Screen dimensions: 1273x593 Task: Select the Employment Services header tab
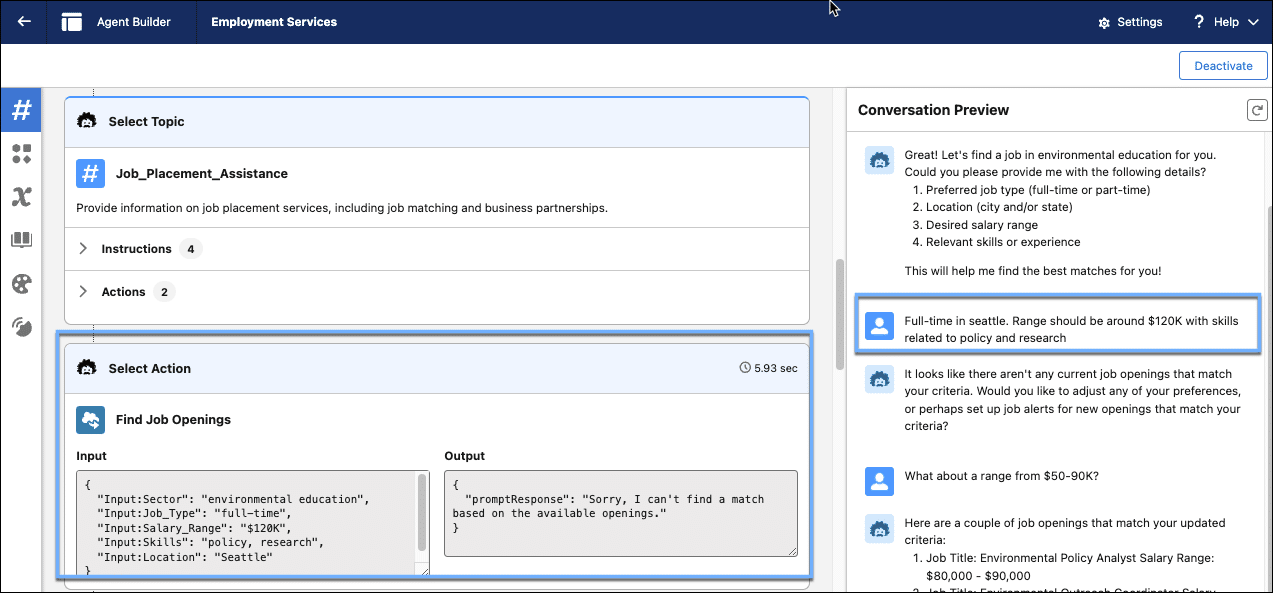coord(274,22)
